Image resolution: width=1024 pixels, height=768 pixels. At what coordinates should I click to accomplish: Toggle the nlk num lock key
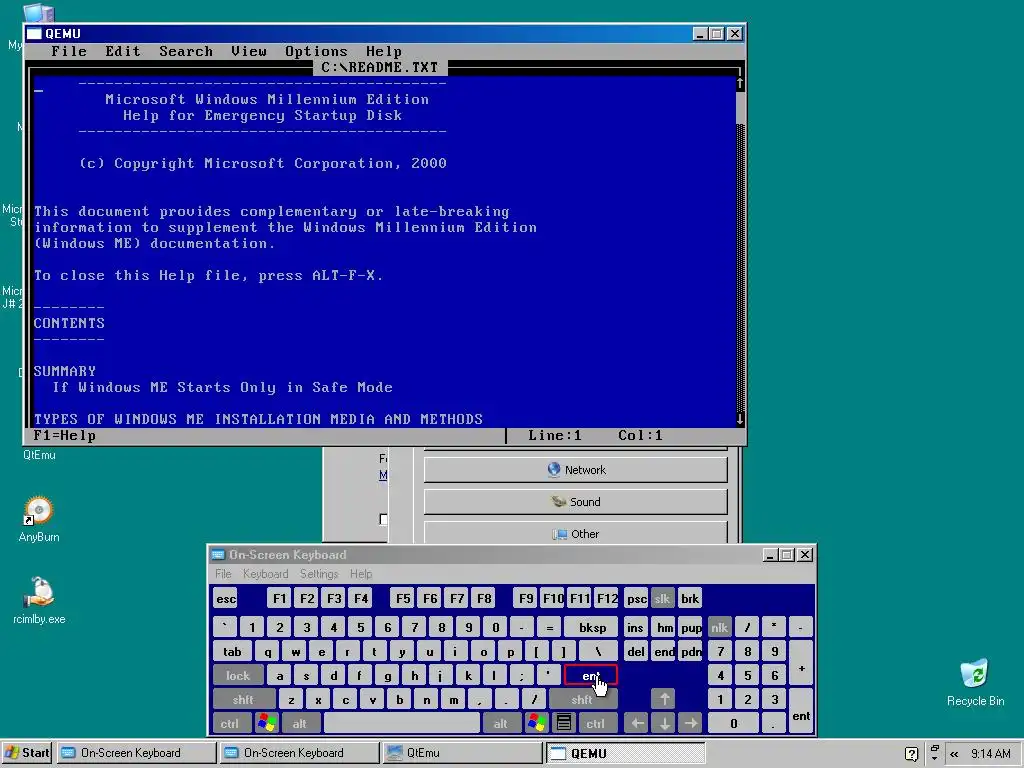[x=720, y=628]
